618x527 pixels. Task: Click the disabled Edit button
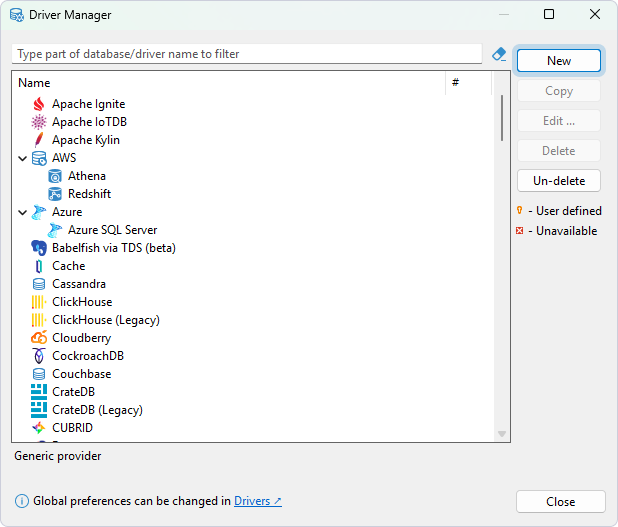[x=559, y=121]
